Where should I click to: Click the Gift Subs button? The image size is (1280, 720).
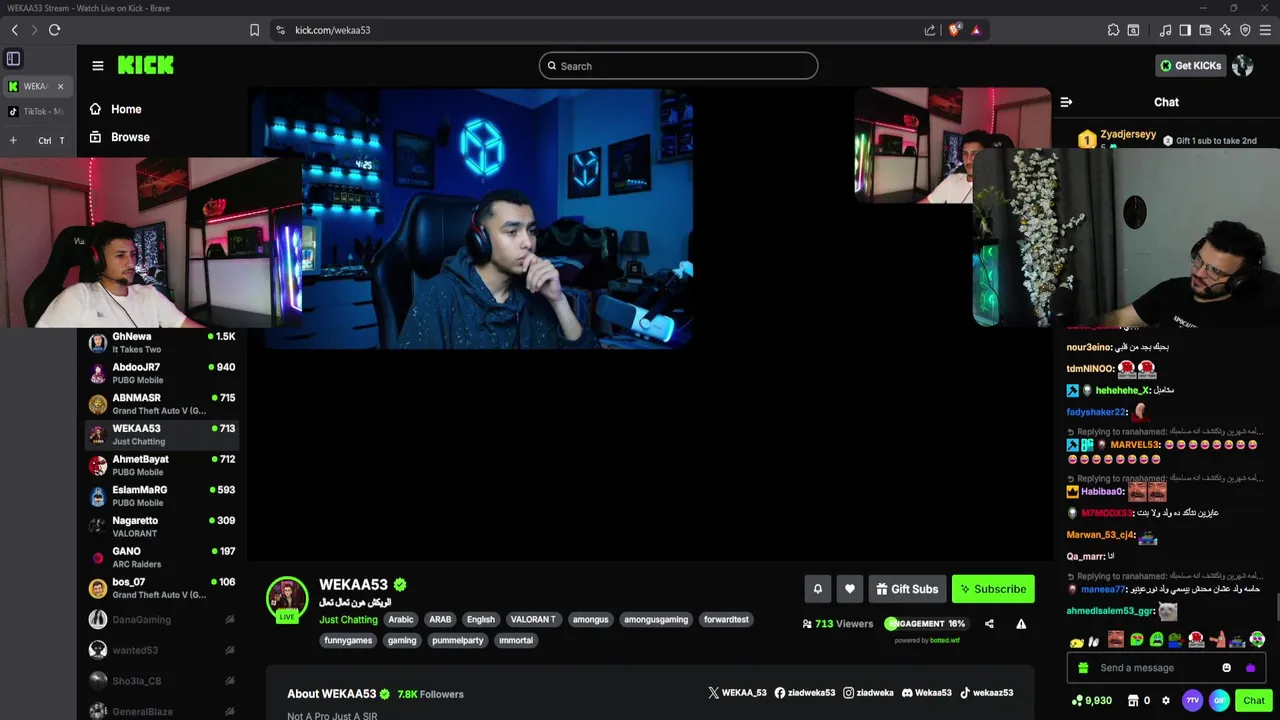pos(907,589)
